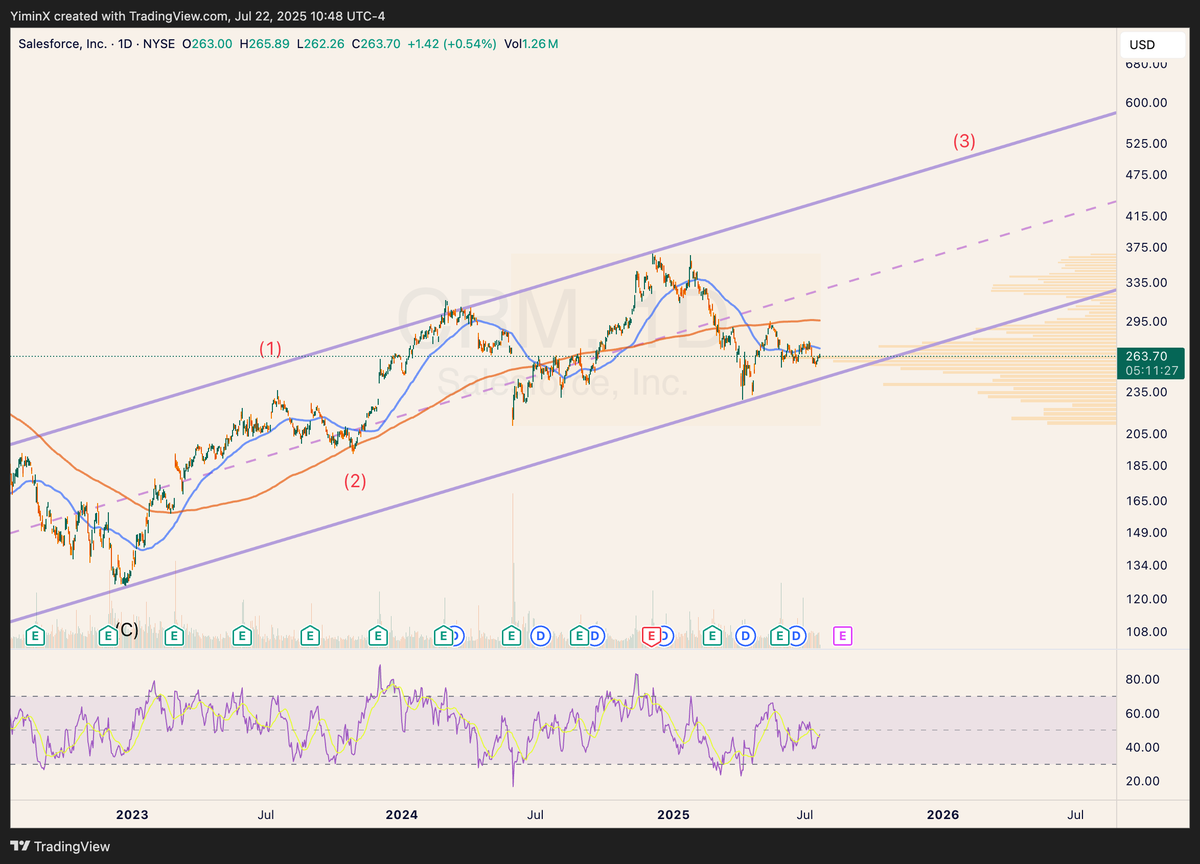Click the 108.00 price axis label
This screenshot has height=864, width=1200.
click(1145, 631)
